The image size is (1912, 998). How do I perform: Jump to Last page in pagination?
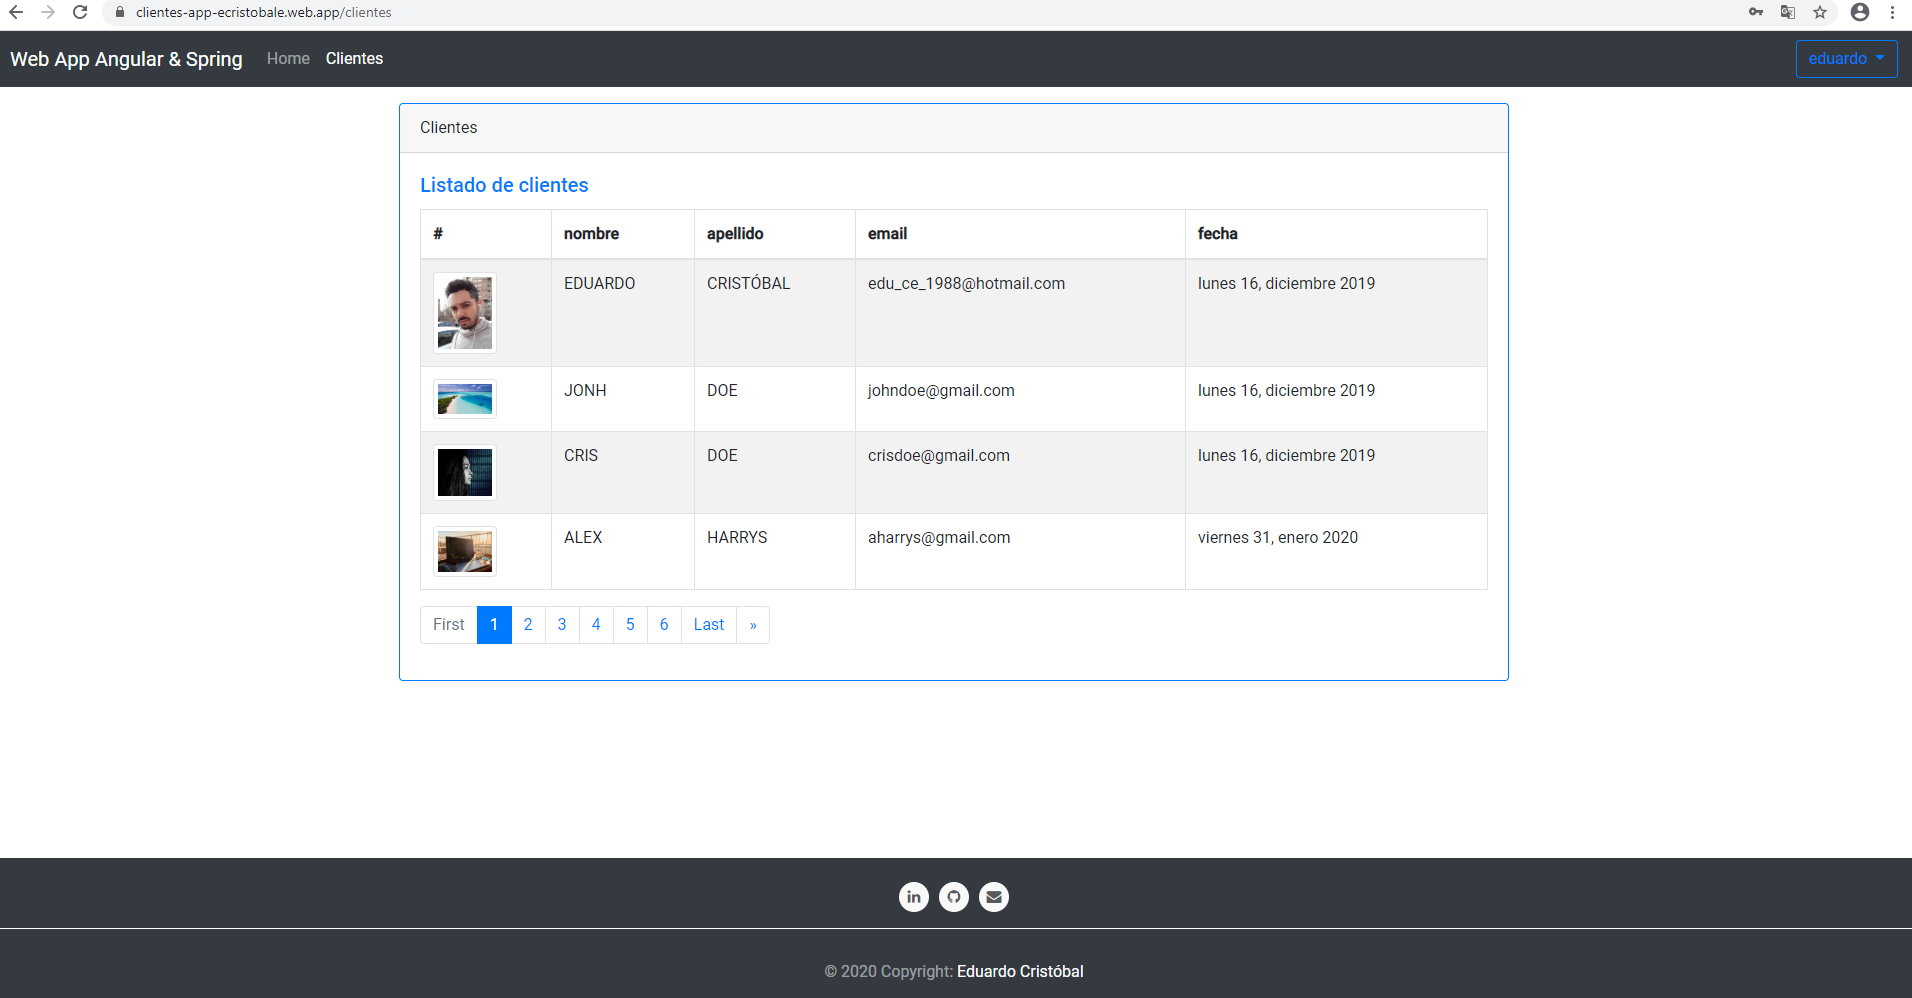click(708, 625)
